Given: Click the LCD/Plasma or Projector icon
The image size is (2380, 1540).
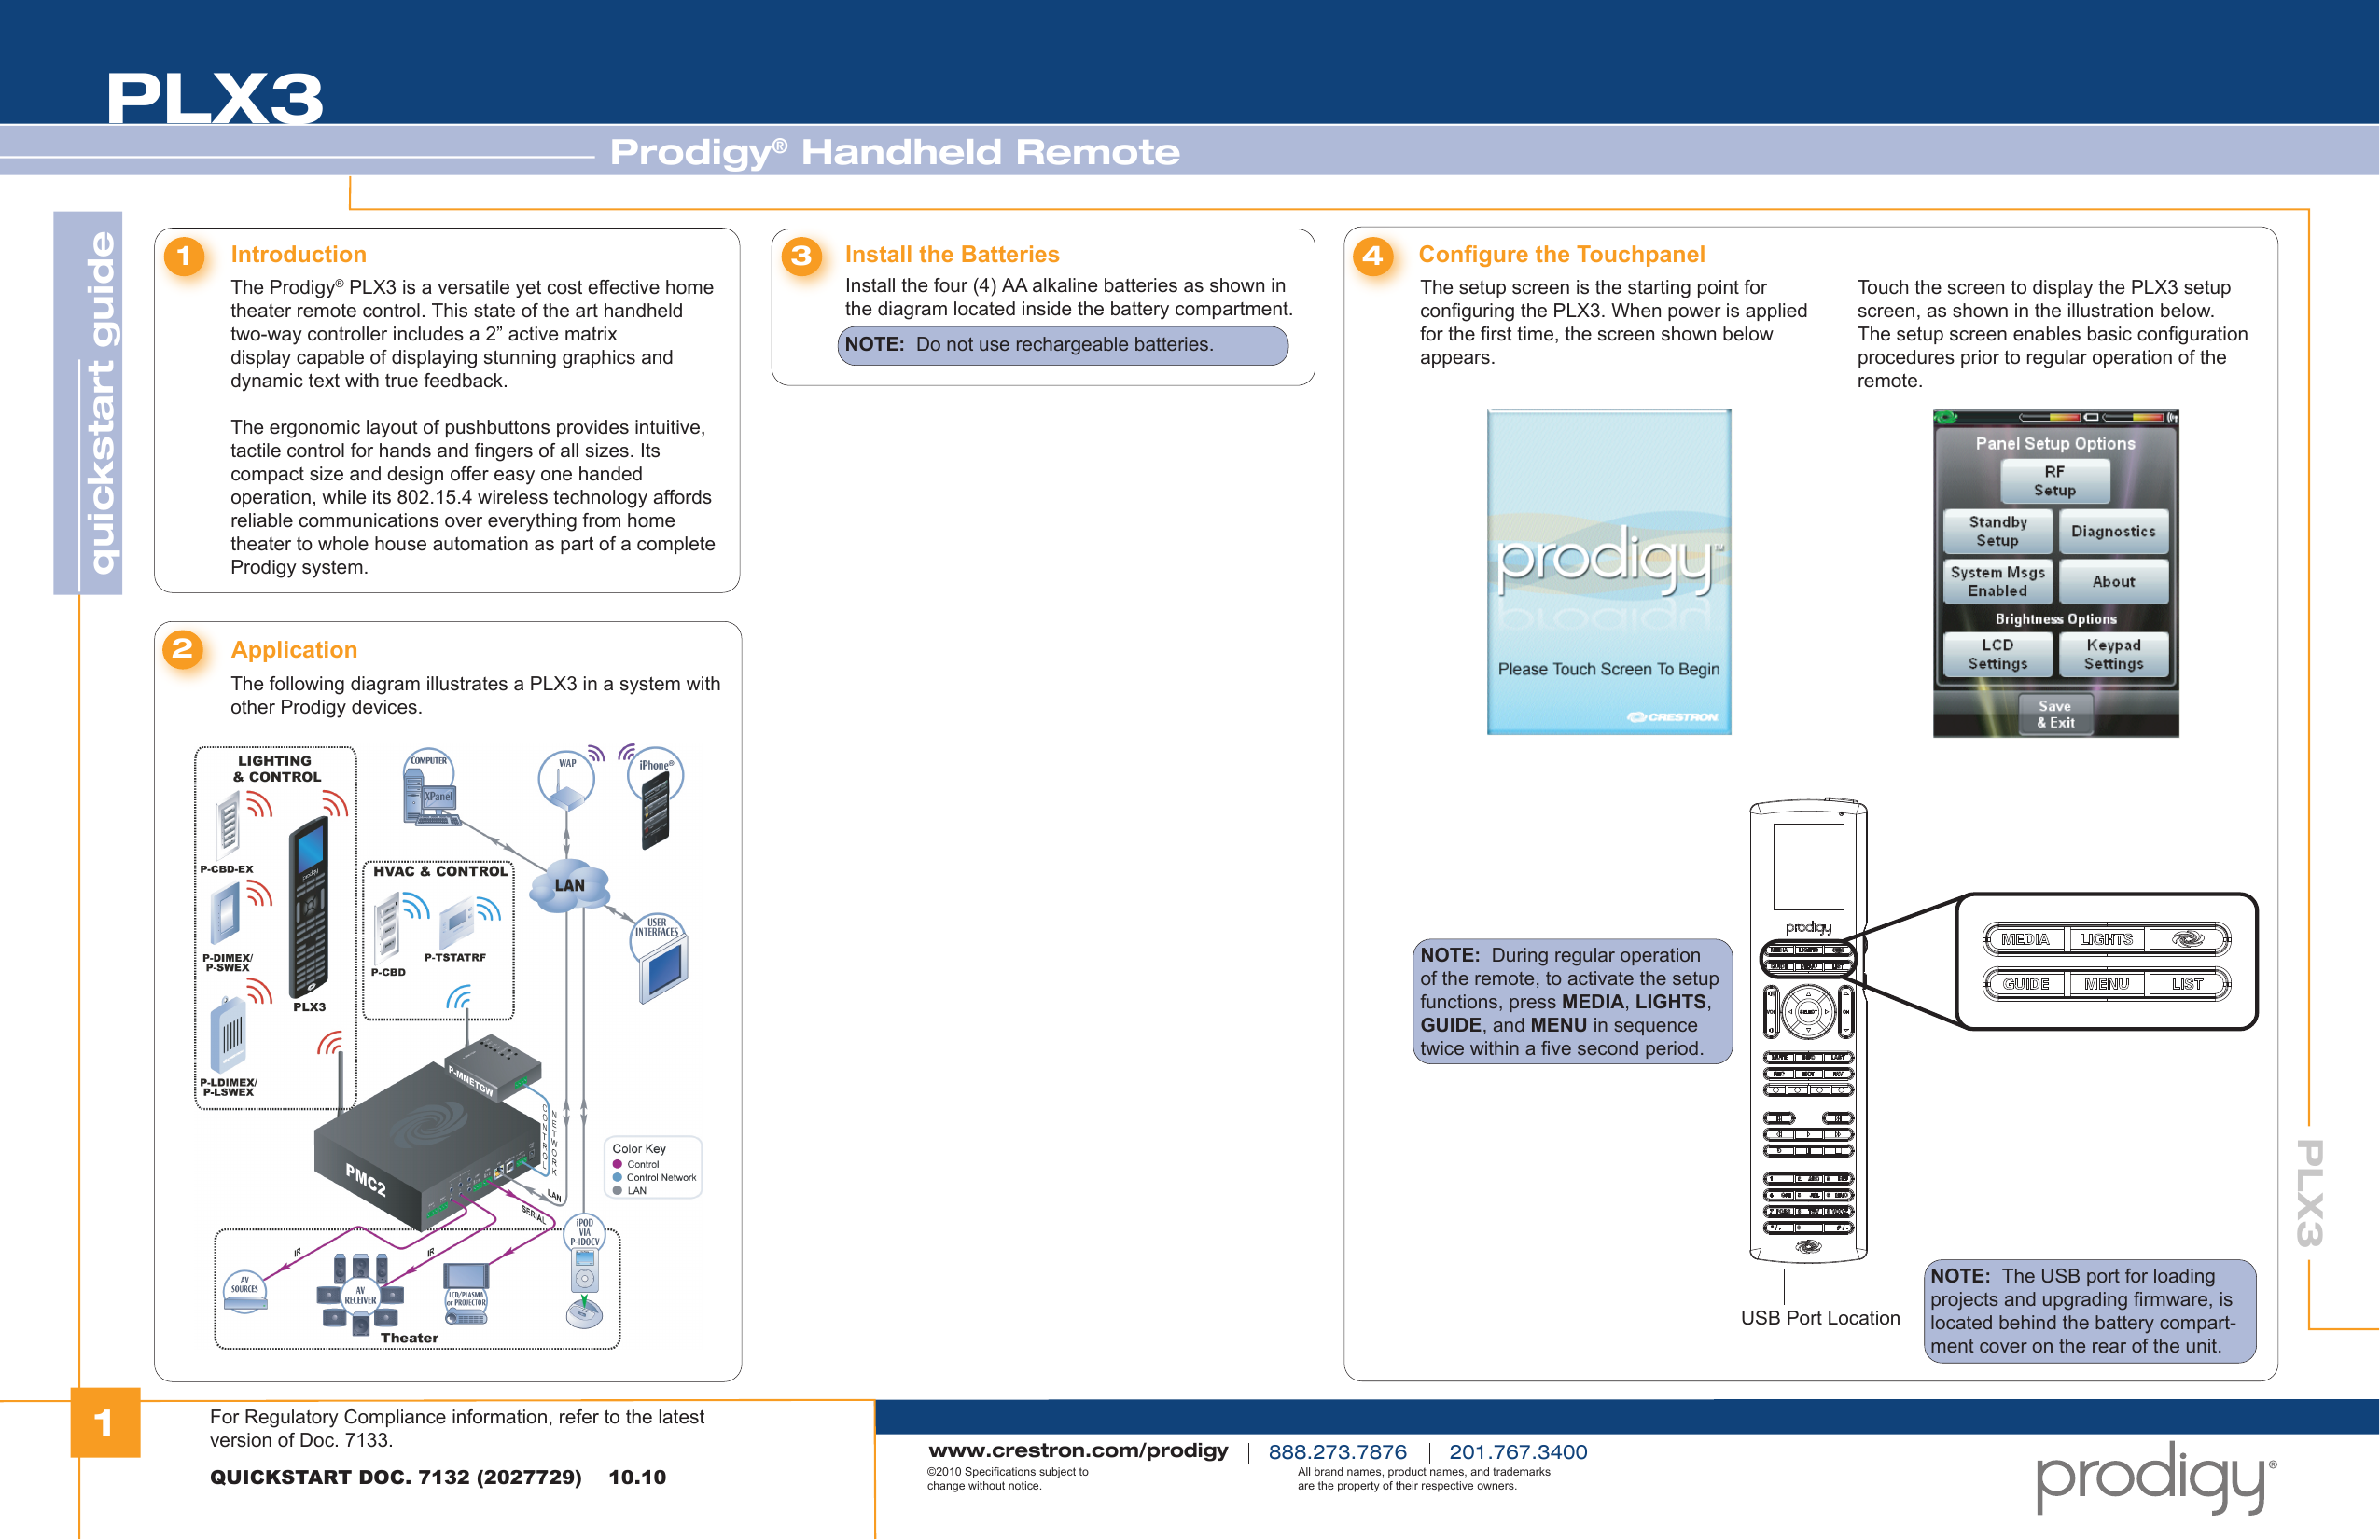Looking at the screenshot, I should [466, 1293].
